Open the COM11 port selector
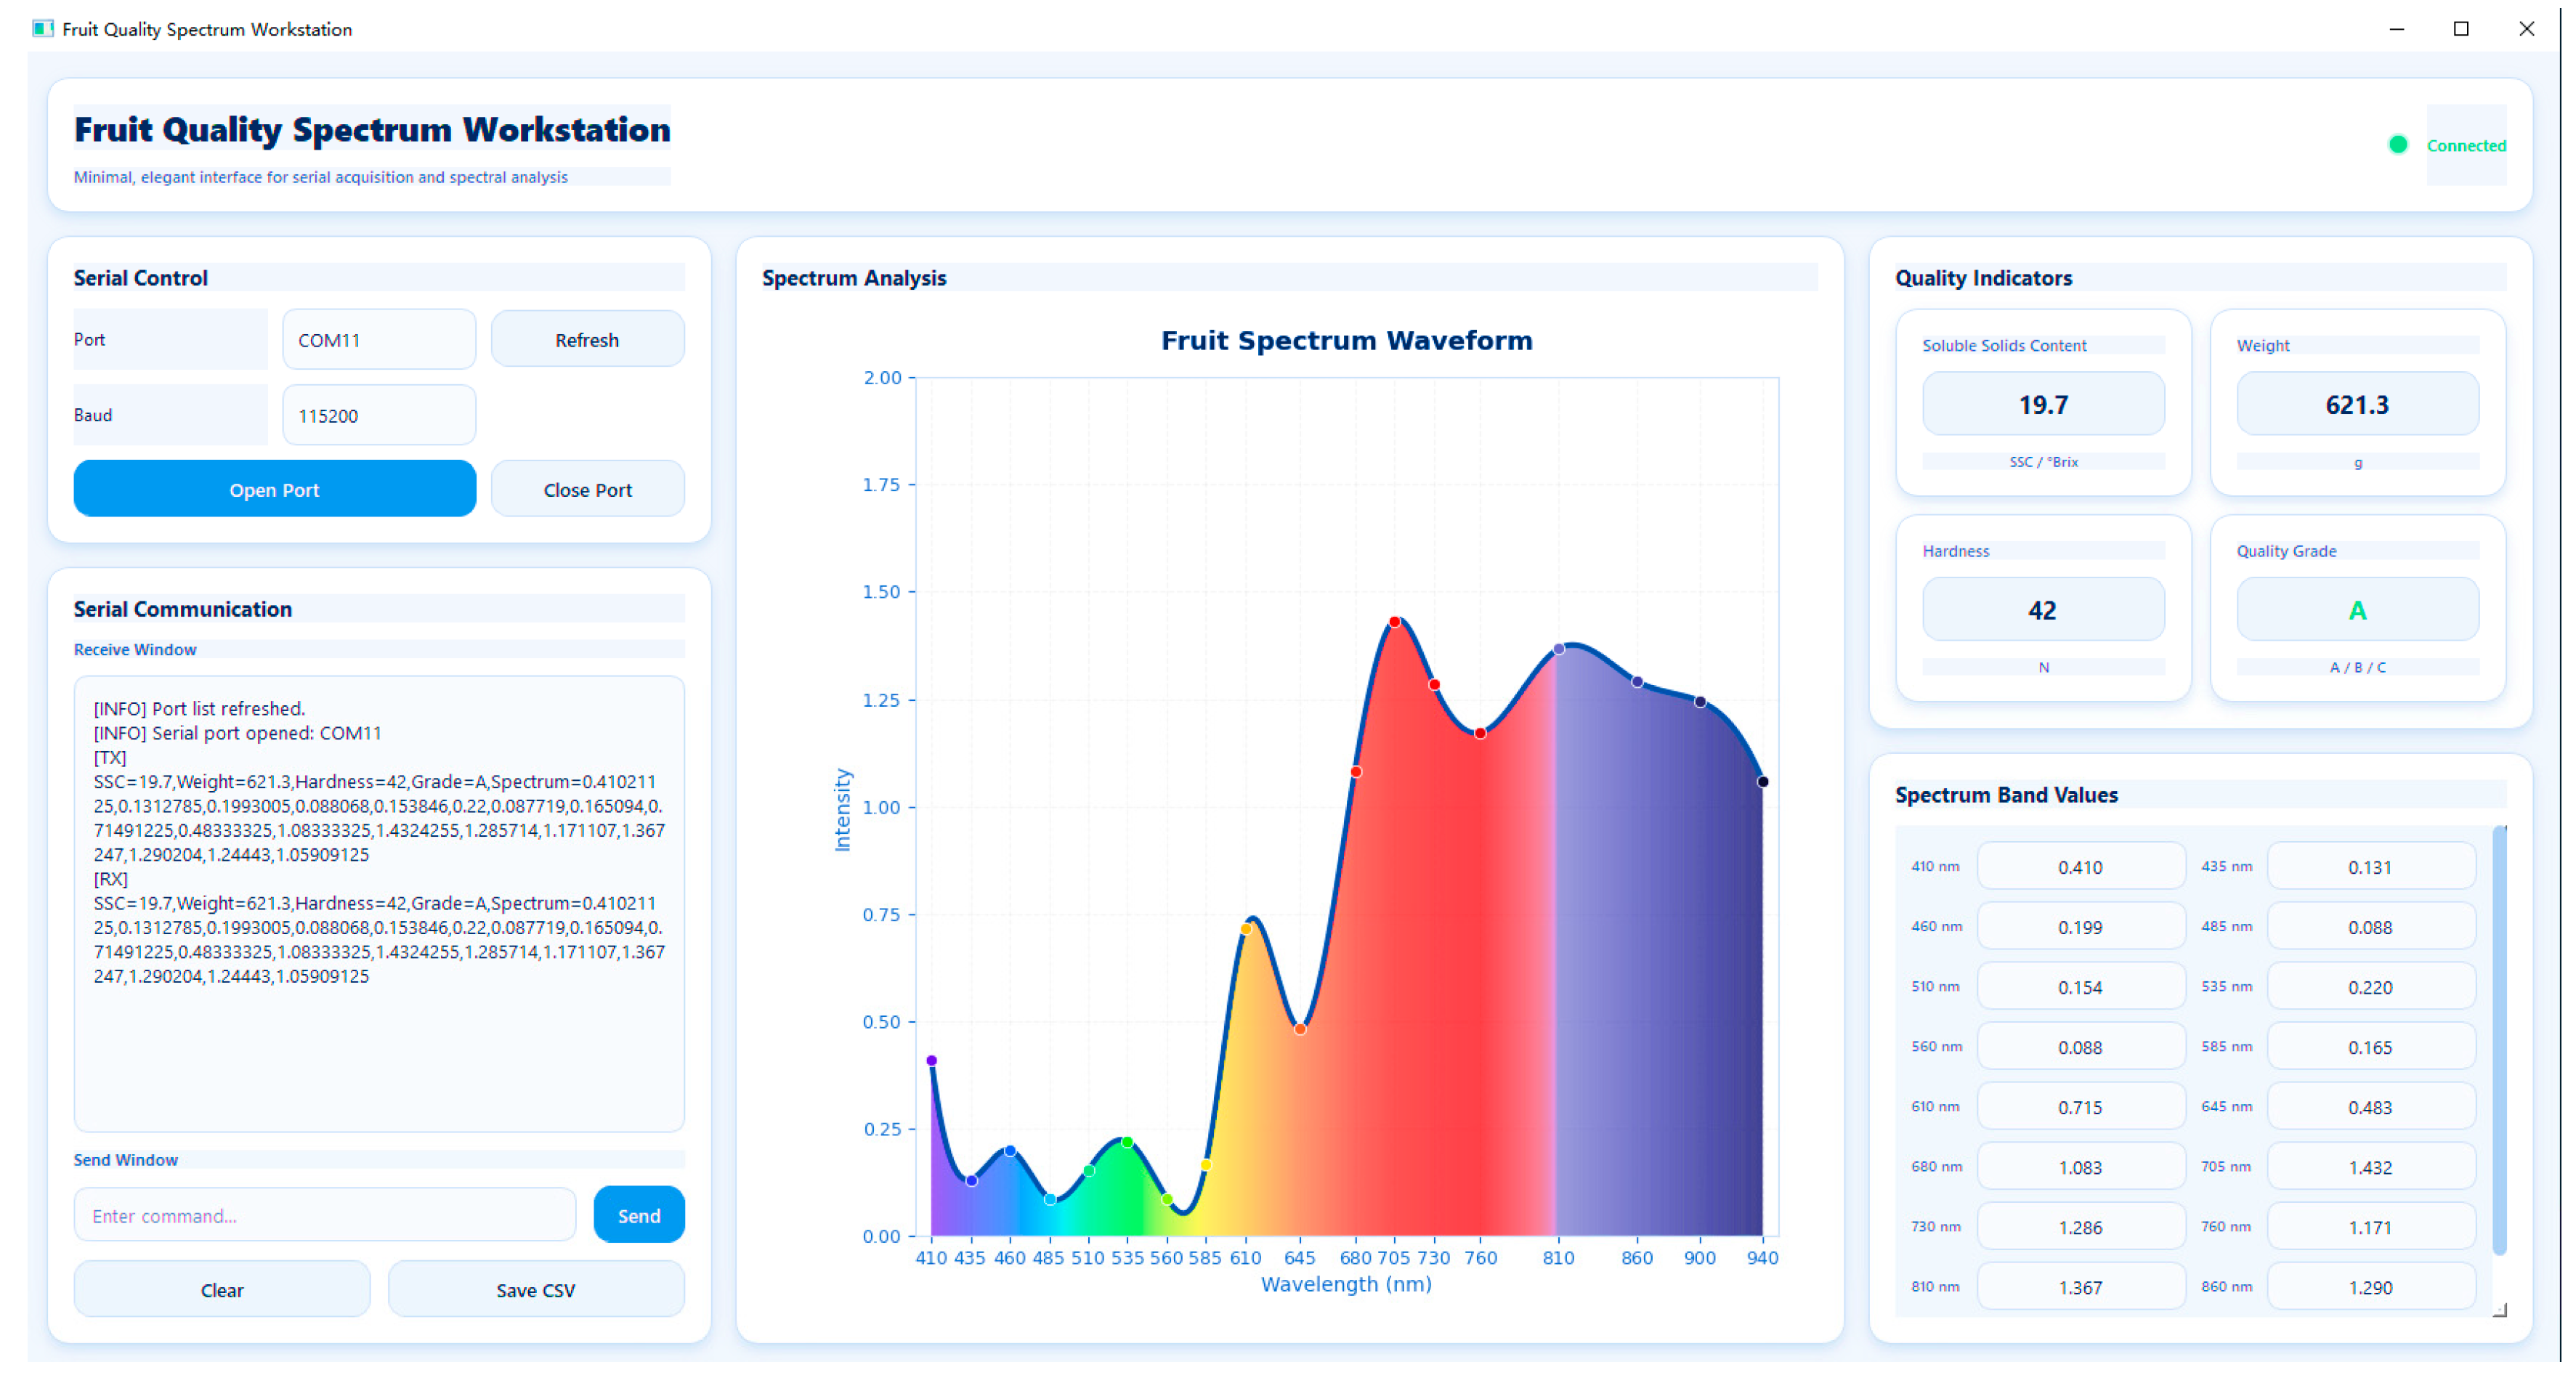2576x1383 pixels. pyautogui.click(x=379, y=340)
